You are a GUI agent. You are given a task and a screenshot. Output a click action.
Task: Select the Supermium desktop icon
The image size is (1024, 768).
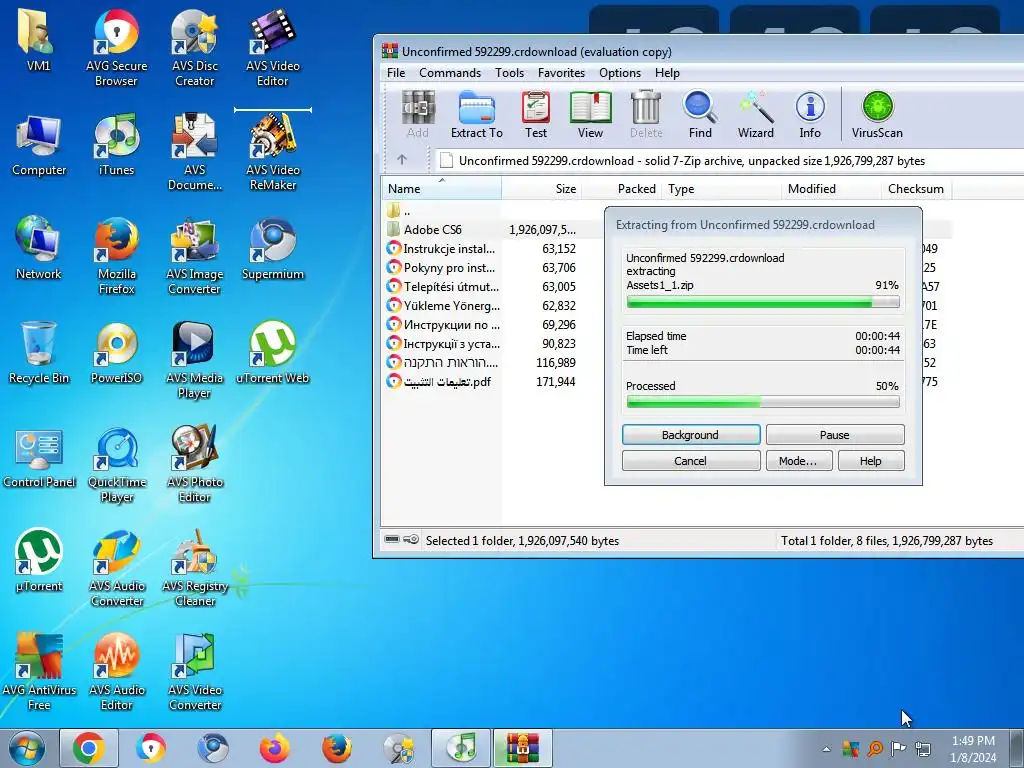coord(273,249)
